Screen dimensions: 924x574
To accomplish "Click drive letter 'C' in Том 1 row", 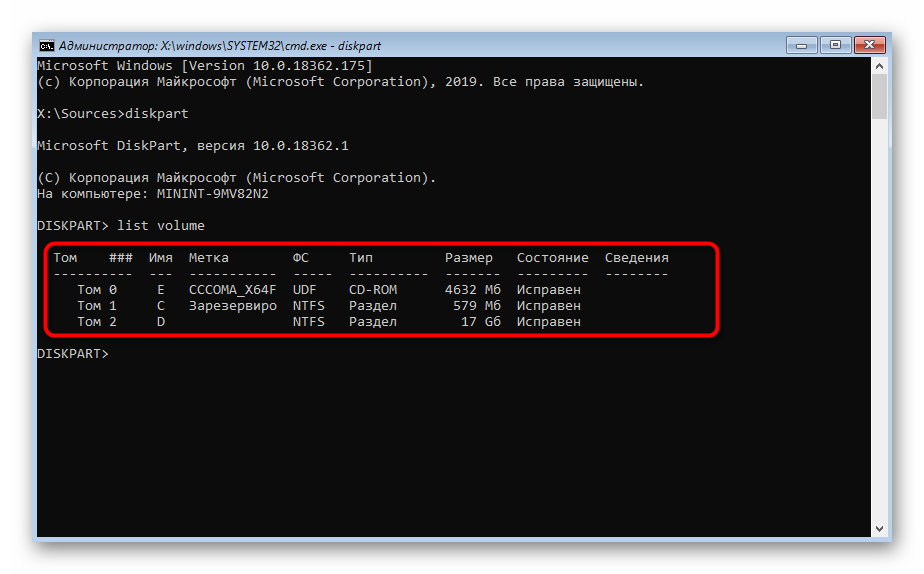I will (161, 305).
